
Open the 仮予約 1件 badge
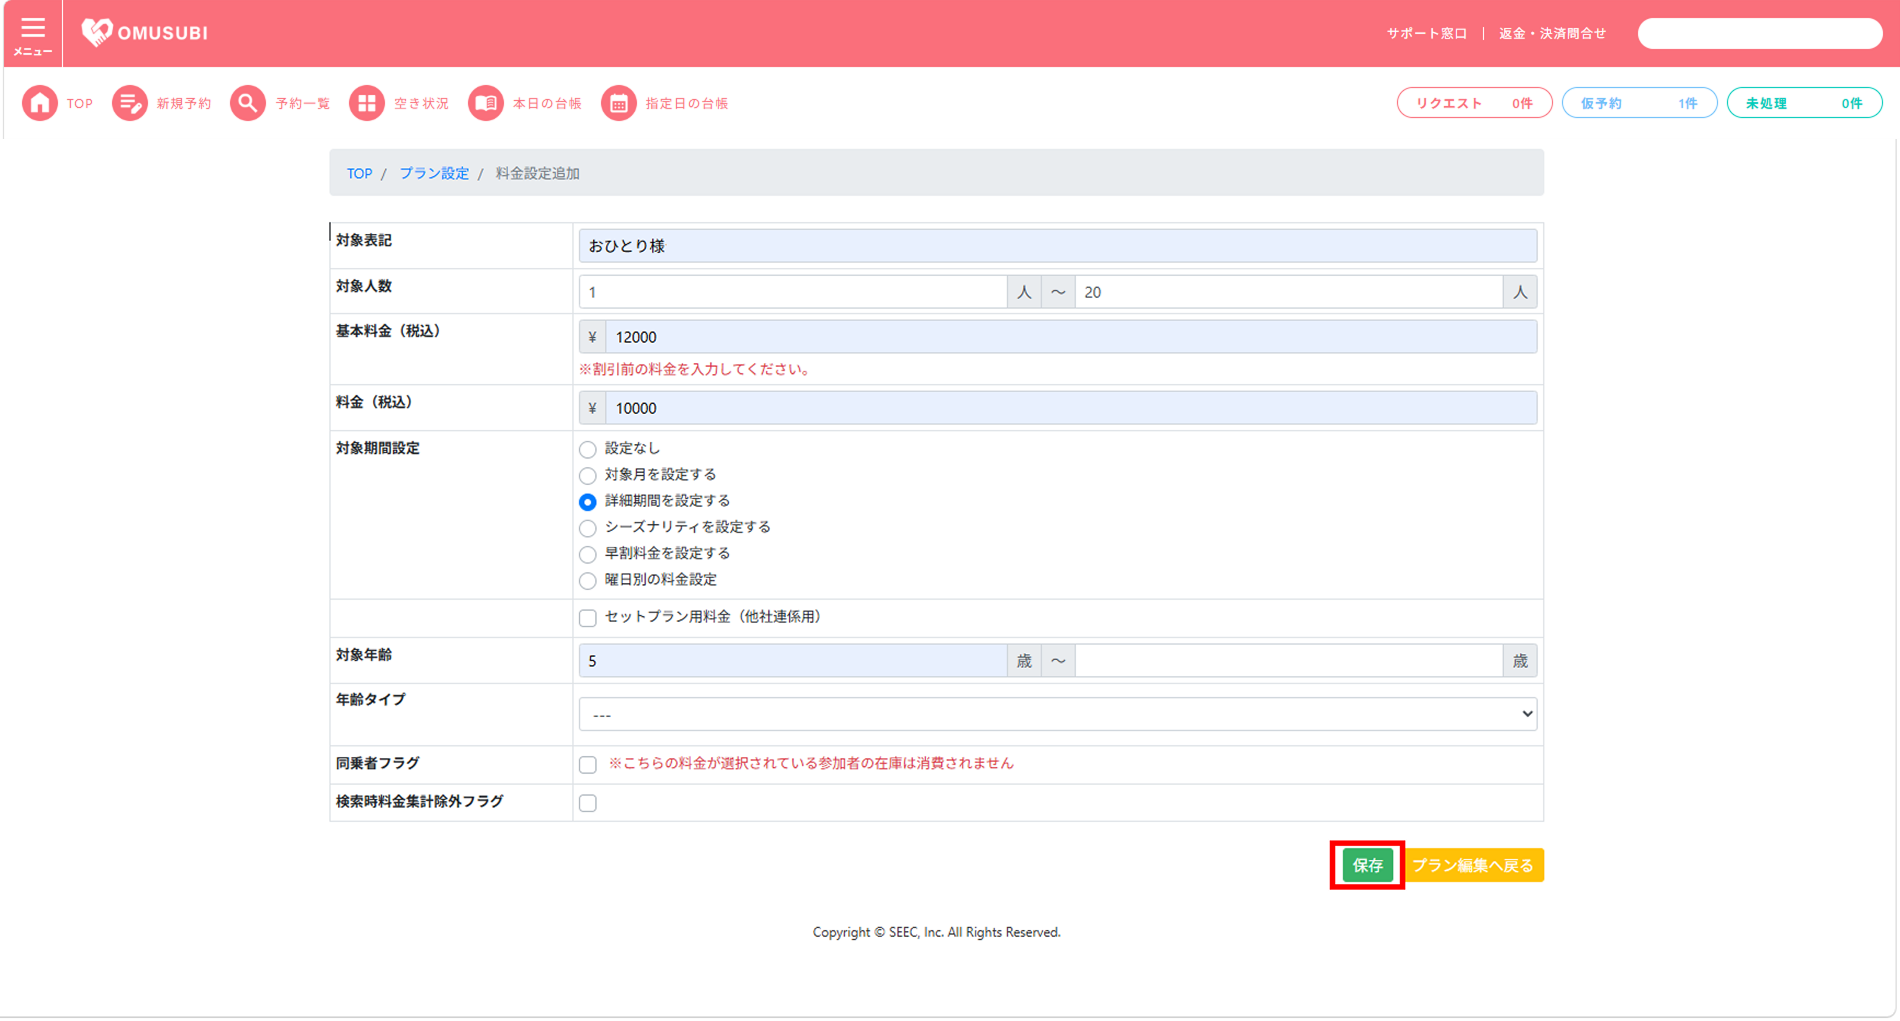(1639, 103)
